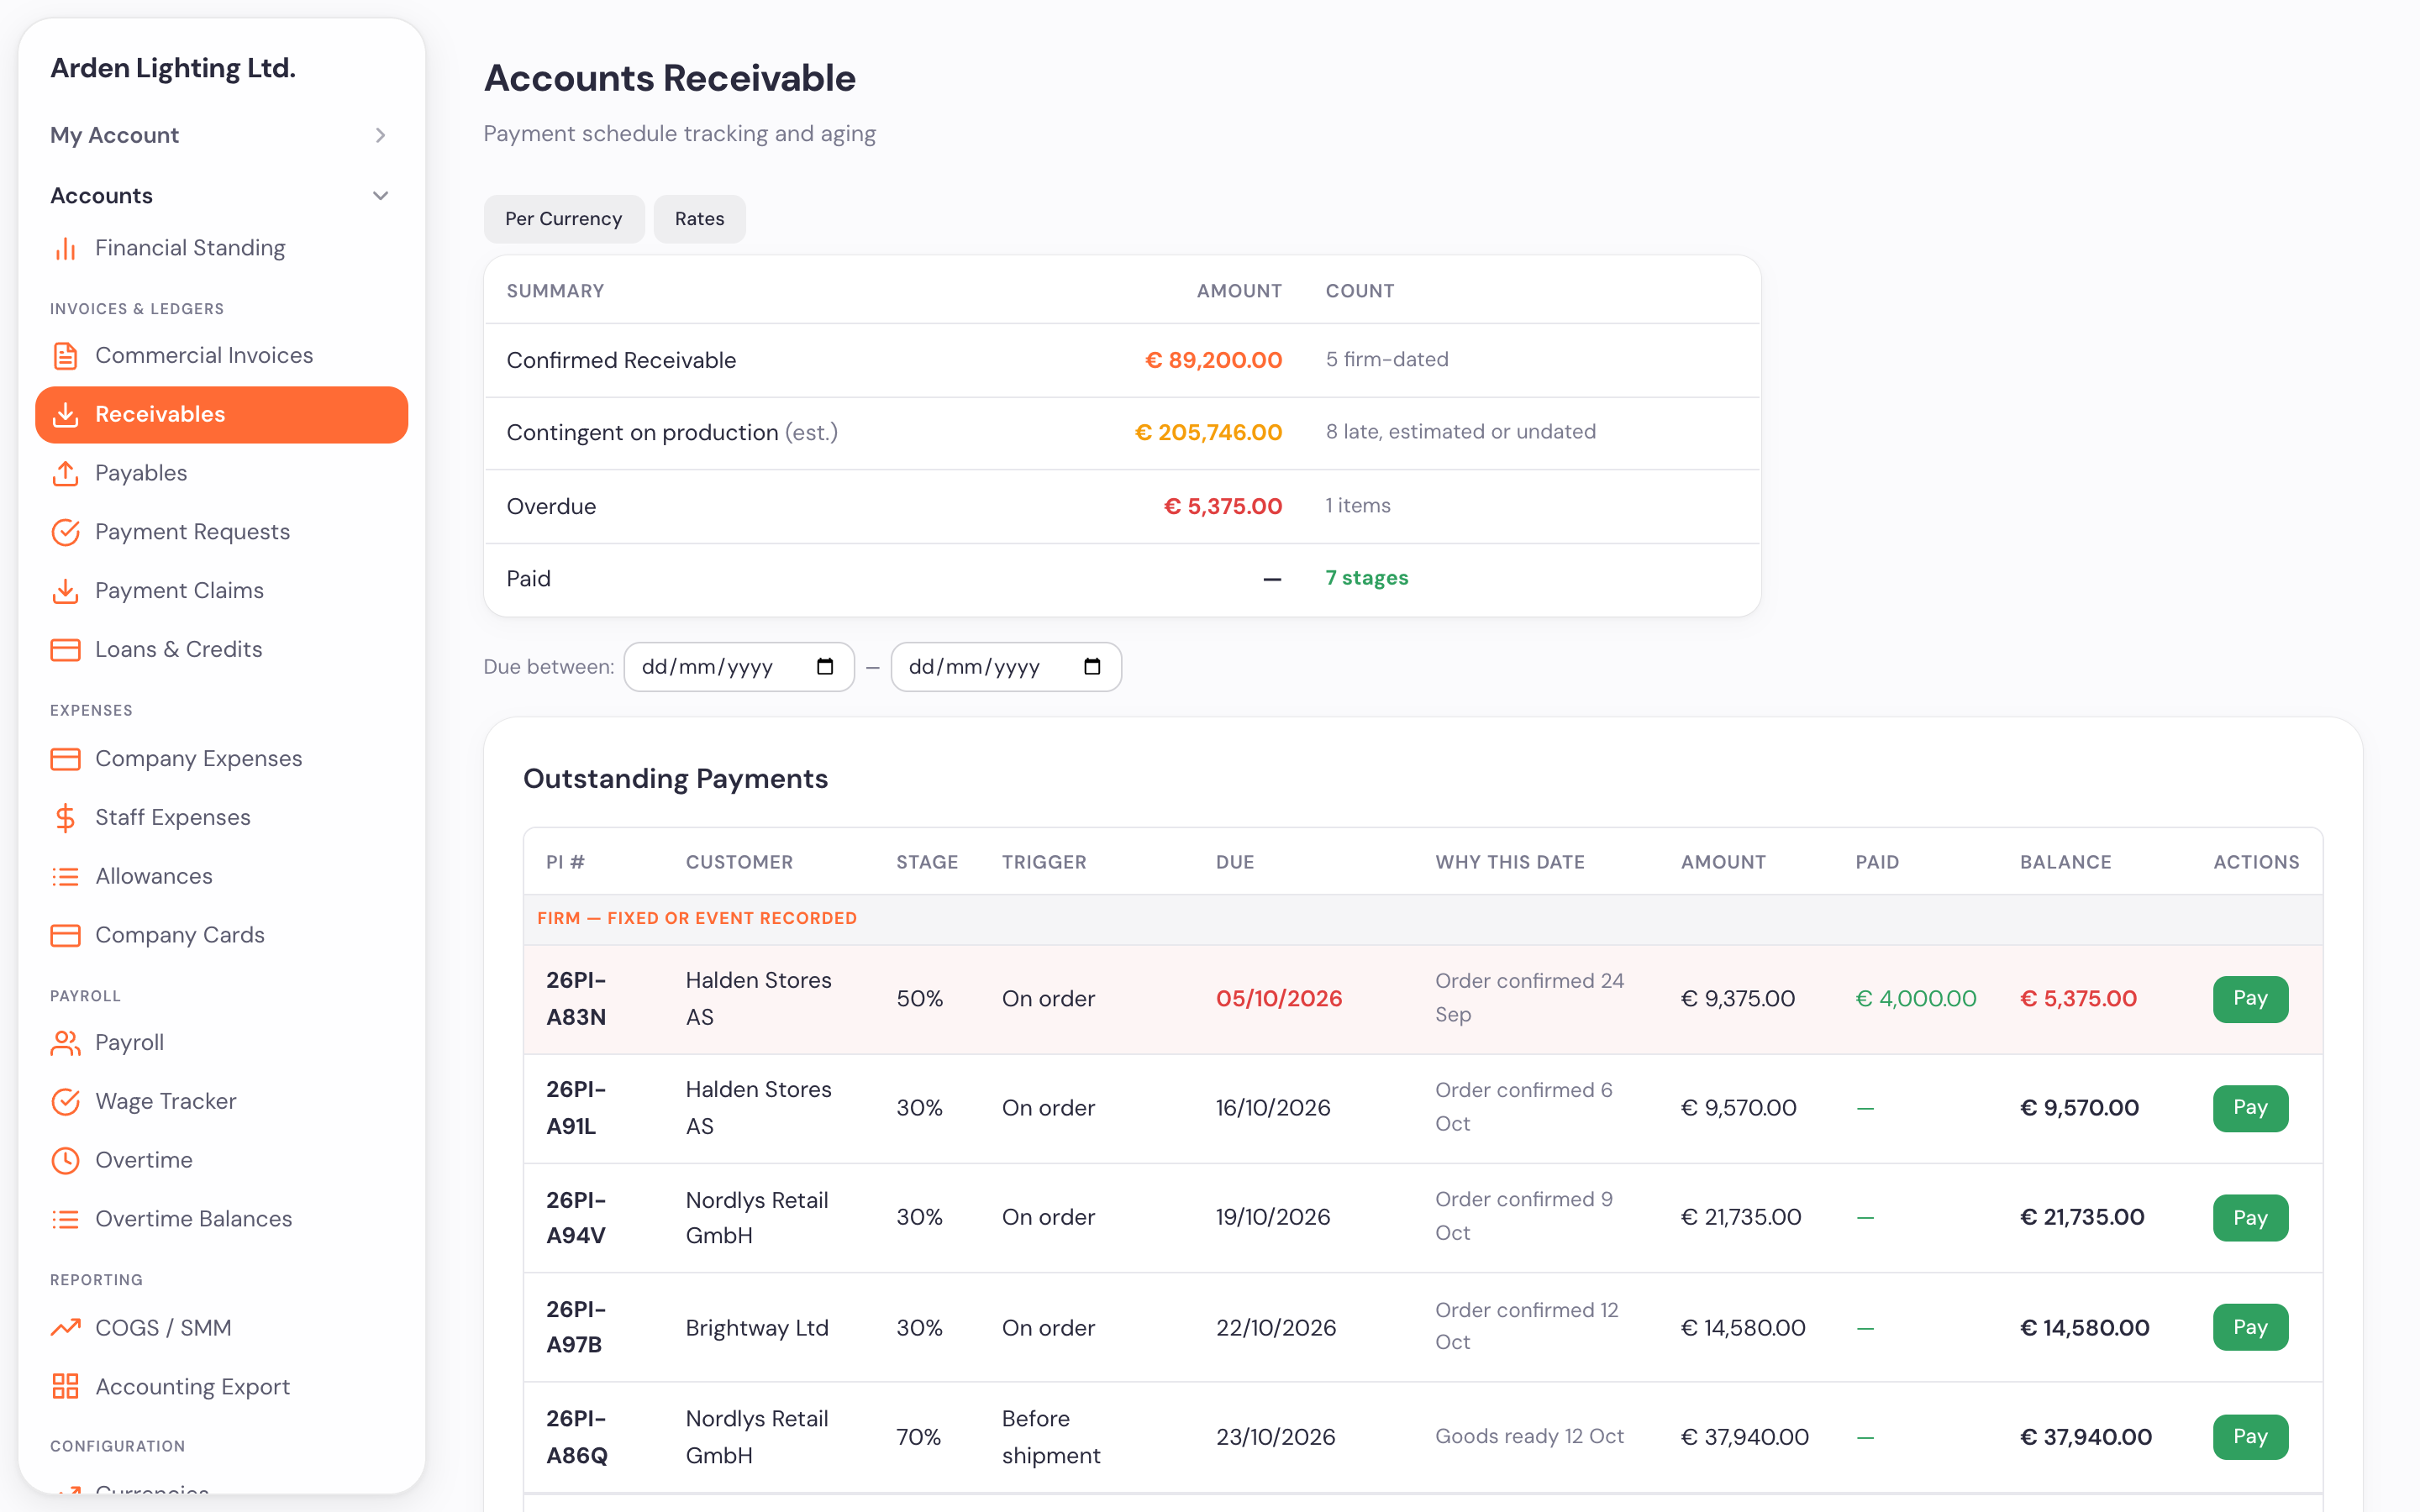Pay invoice 26PI-A83N for Halden Stores
2420x1512 pixels.
click(2250, 999)
